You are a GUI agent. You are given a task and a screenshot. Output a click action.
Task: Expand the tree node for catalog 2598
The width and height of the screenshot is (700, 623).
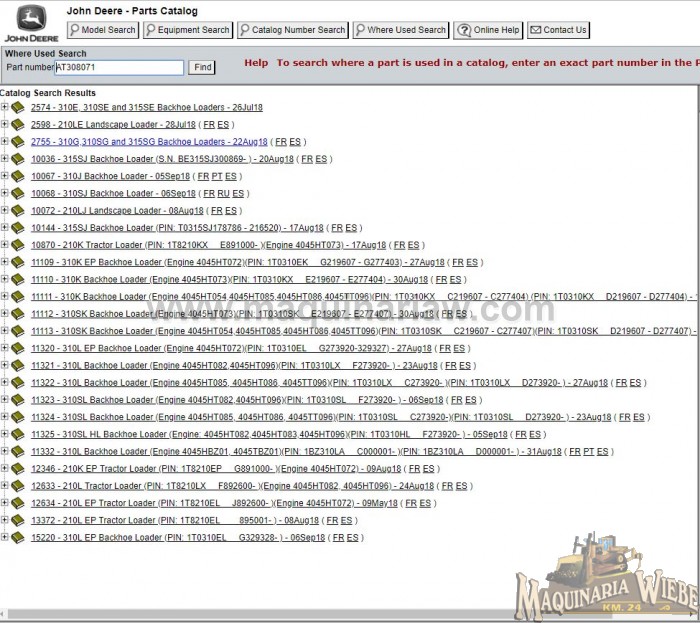[5, 125]
